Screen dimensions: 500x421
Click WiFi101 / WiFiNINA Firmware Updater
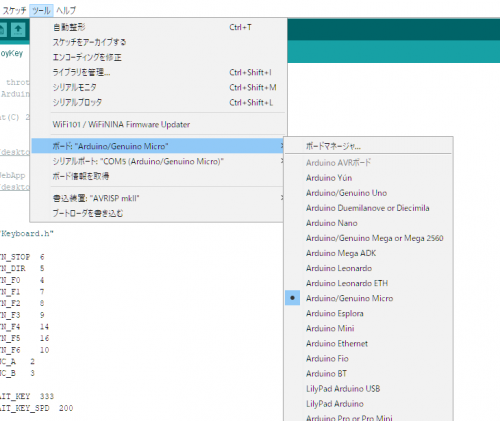(x=158, y=124)
